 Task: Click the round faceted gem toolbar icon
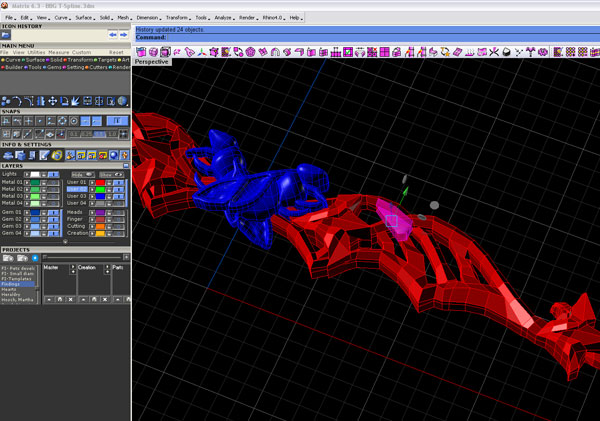coord(251,52)
